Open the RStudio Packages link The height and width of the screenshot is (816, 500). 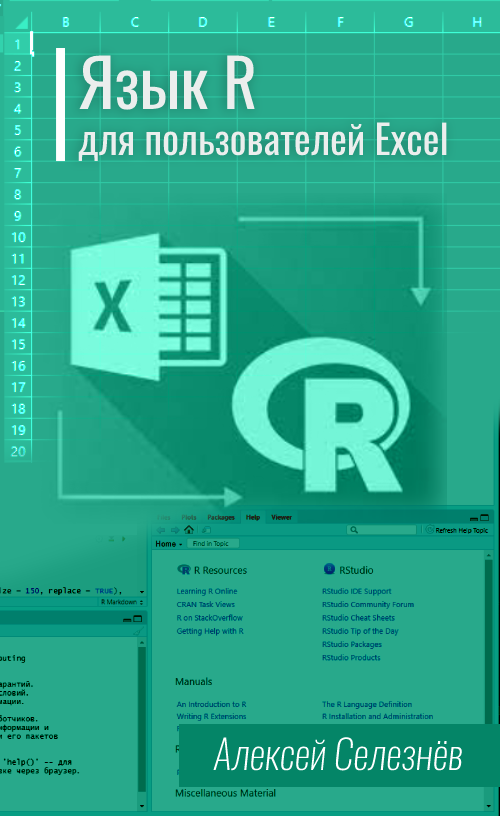click(x=352, y=644)
